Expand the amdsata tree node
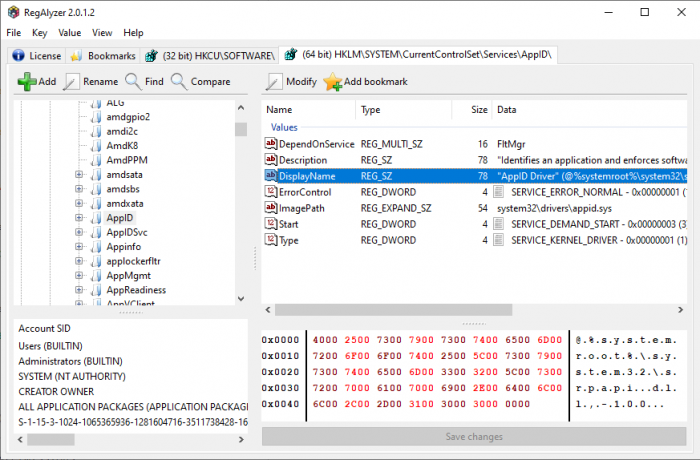The image size is (700, 460). click(x=79, y=174)
